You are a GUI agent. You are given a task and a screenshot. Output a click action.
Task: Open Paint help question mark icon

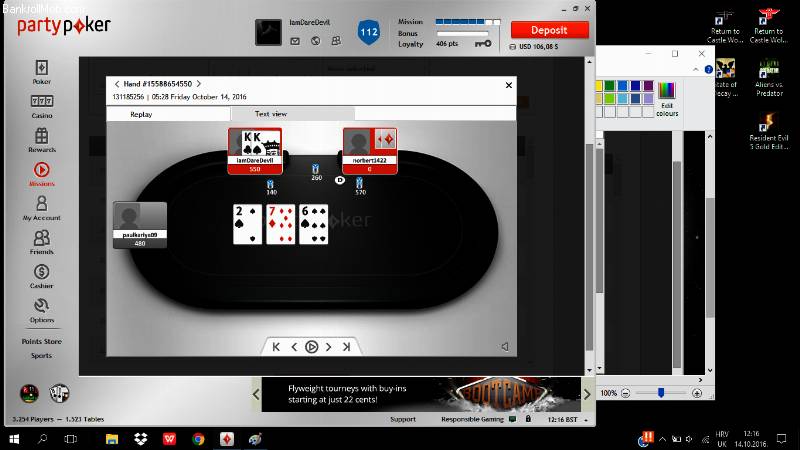pyautogui.click(x=709, y=69)
